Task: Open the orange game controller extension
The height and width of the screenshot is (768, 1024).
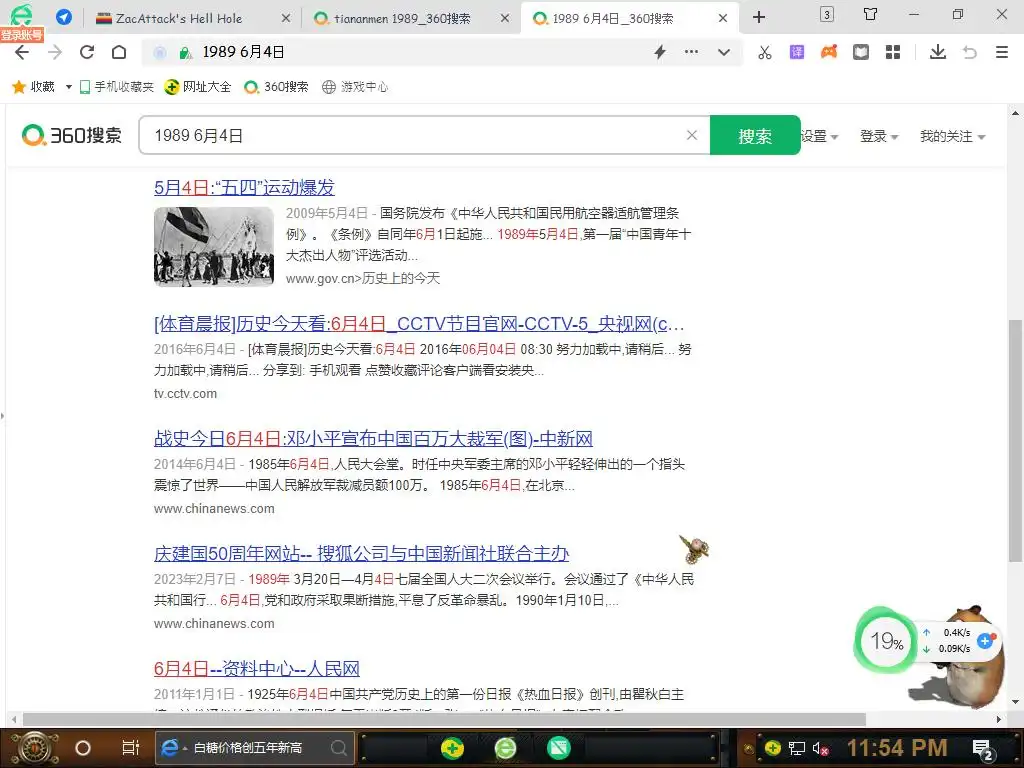Action: pos(829,52)
